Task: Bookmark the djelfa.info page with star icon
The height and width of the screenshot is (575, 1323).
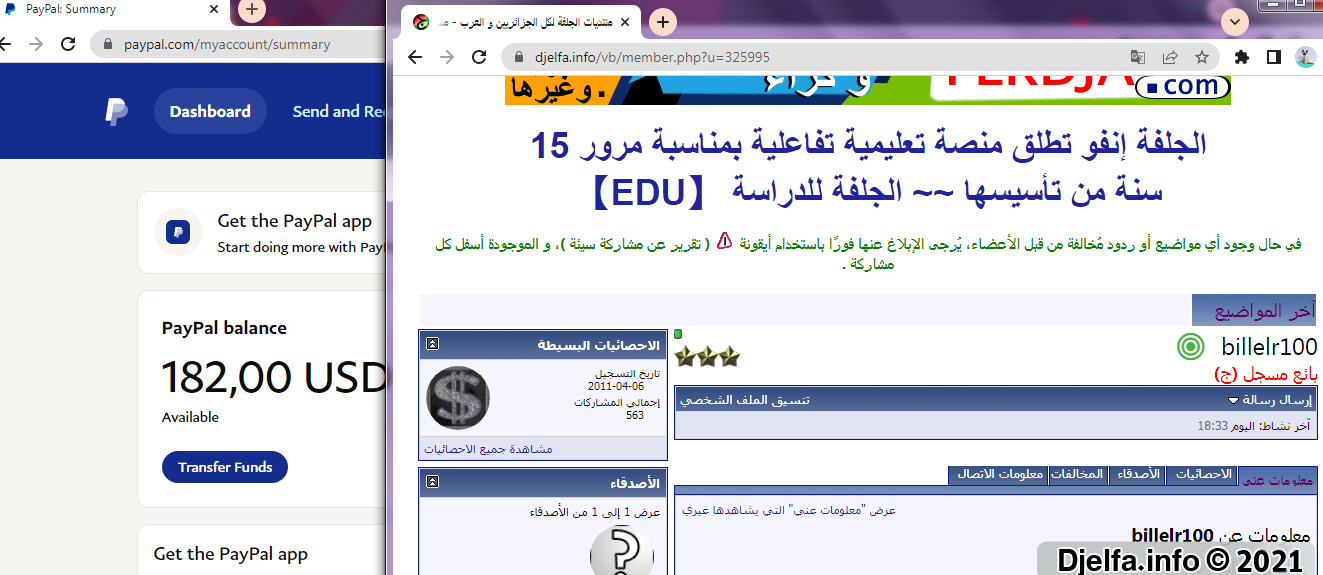Action: [x=1202, y=57]
